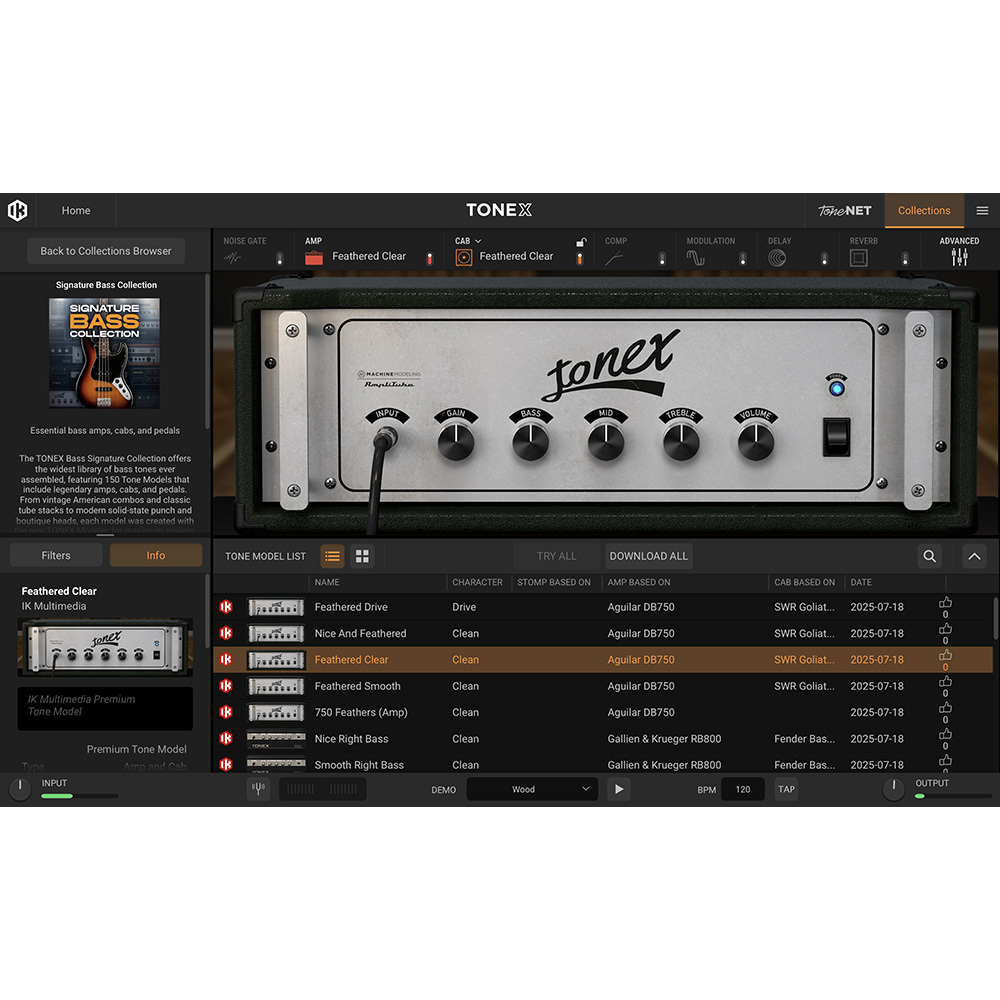Click the DOWNLOAD ALL button
The height and width of the screenshot is (1000, 1000).
tap(648, 556)
